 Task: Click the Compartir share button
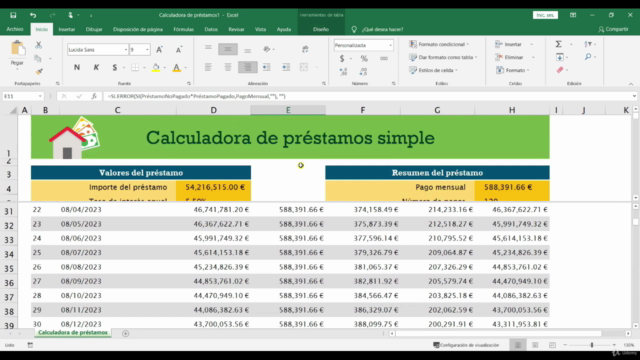[613, 29]
